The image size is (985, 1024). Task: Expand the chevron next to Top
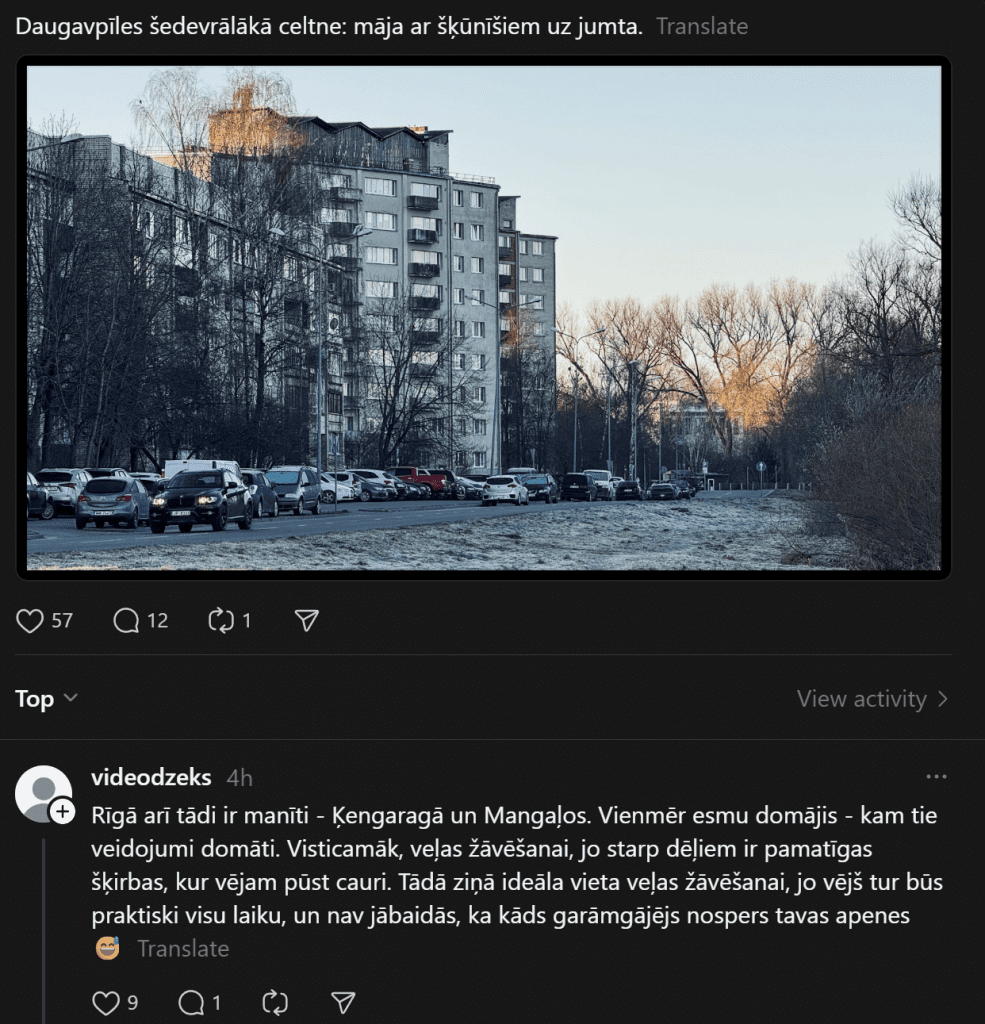click(x=71, y=698)
